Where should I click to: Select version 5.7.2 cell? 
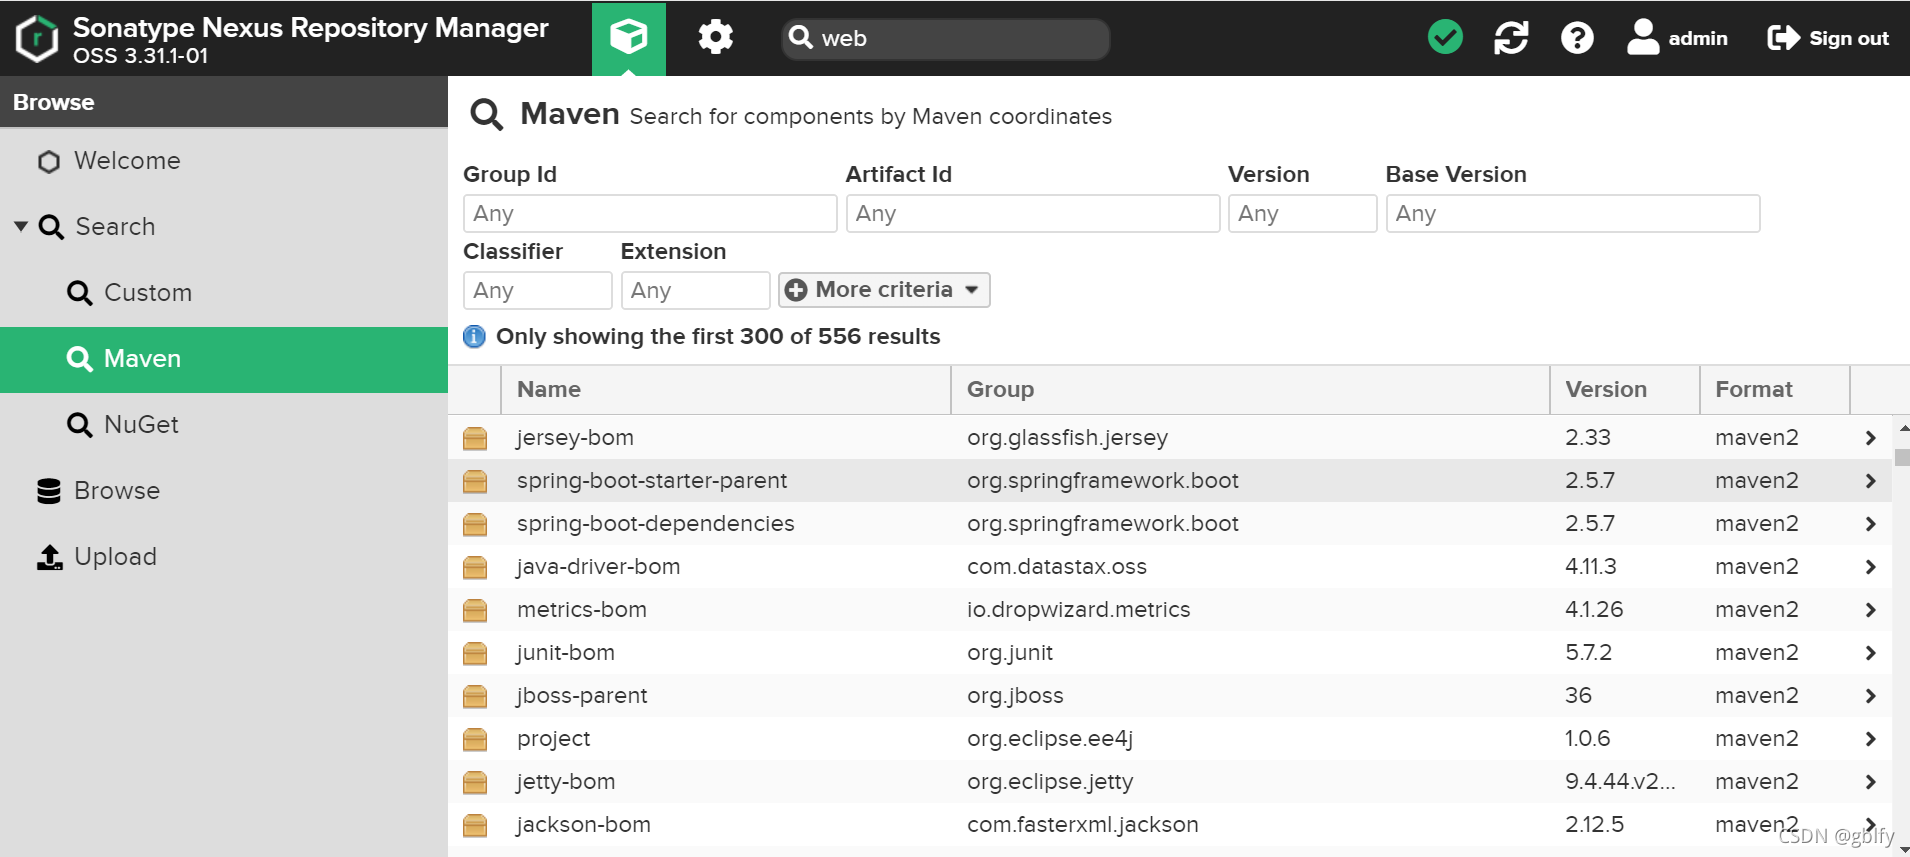[1588, 653]
